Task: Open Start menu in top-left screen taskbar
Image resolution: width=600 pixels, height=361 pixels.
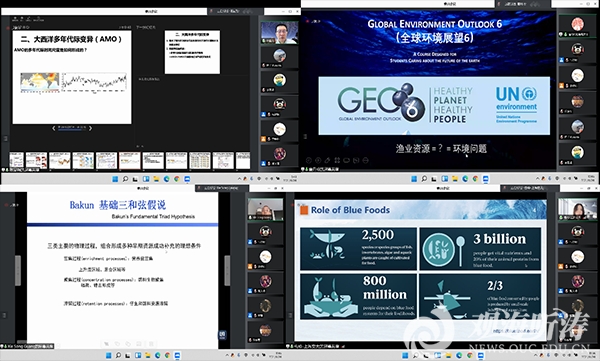Action: 115,179
